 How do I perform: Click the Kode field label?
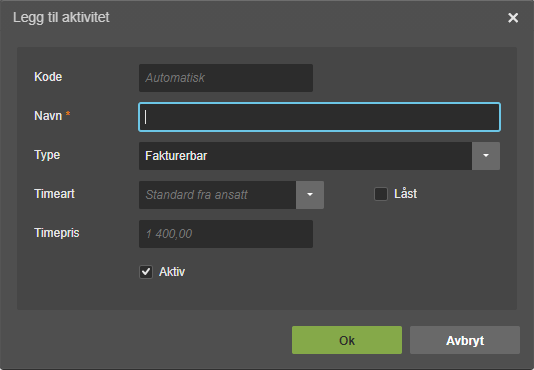tap(48, 77)
